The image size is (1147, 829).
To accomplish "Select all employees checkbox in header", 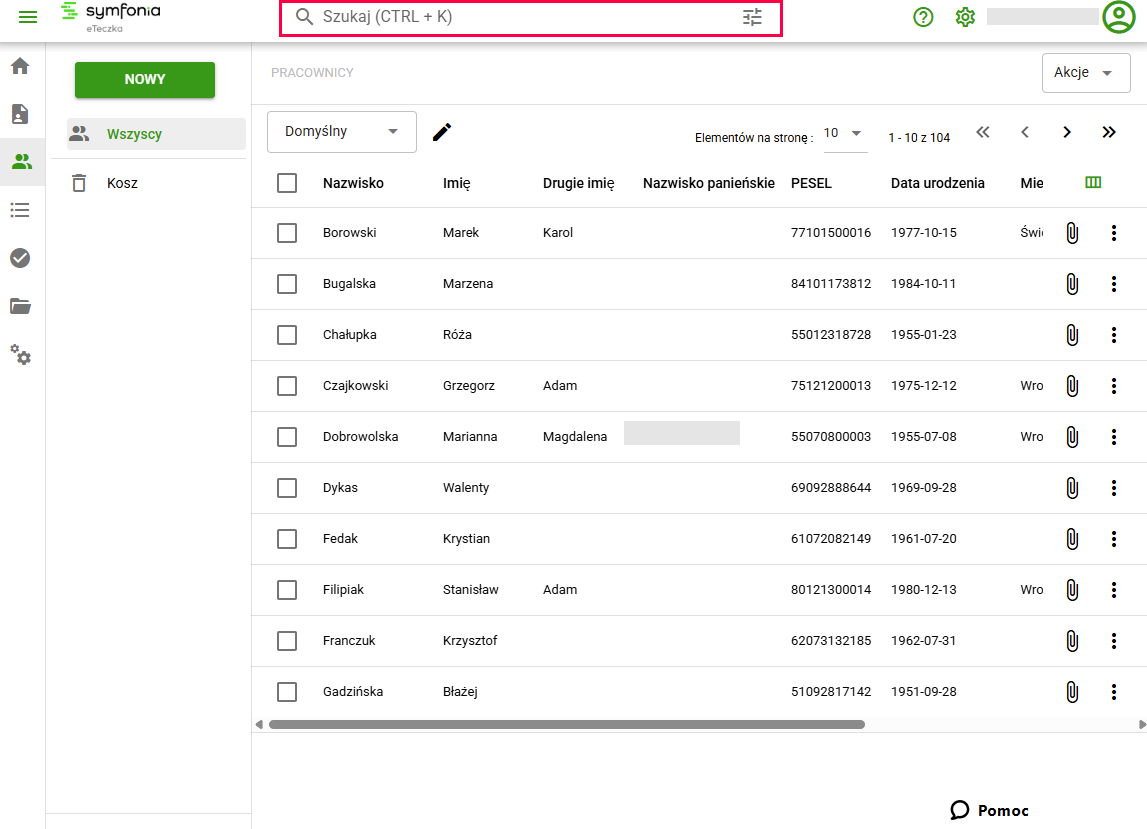I will click(287, 183).
